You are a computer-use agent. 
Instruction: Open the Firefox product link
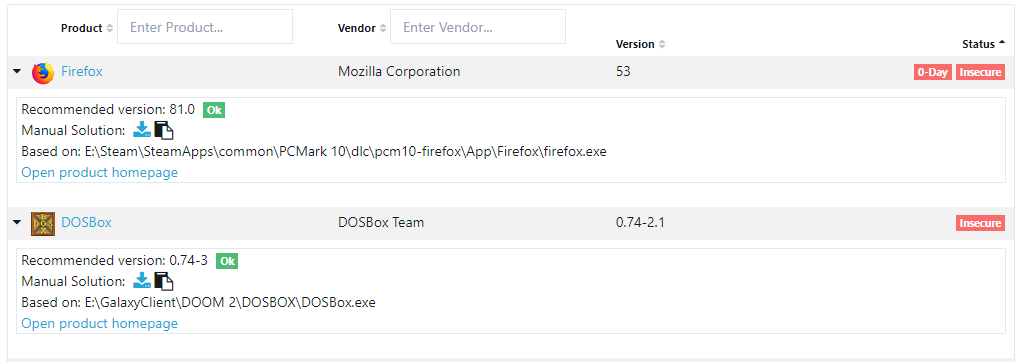coord(82,72)
